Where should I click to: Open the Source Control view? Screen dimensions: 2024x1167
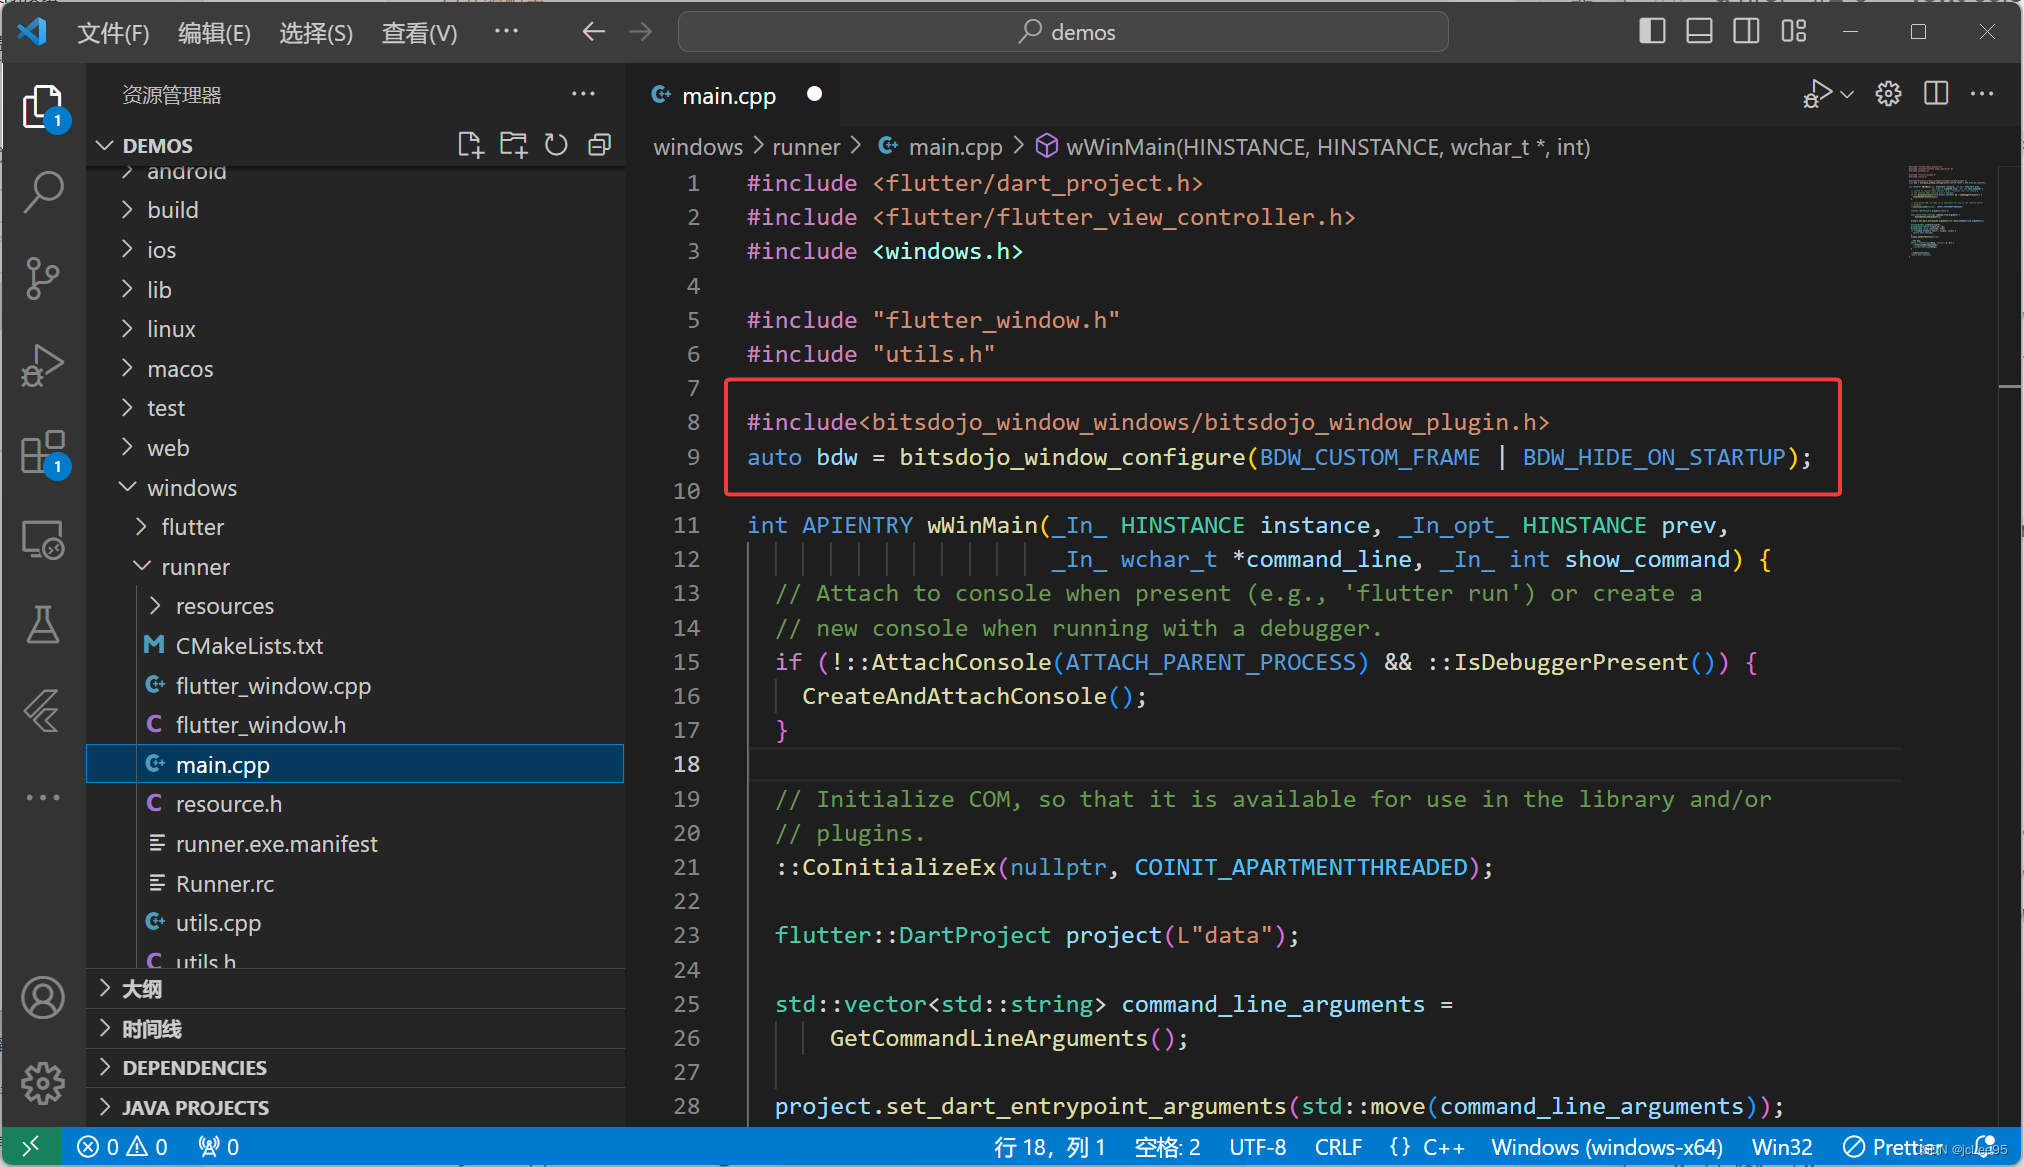click(x=43, y=278)
